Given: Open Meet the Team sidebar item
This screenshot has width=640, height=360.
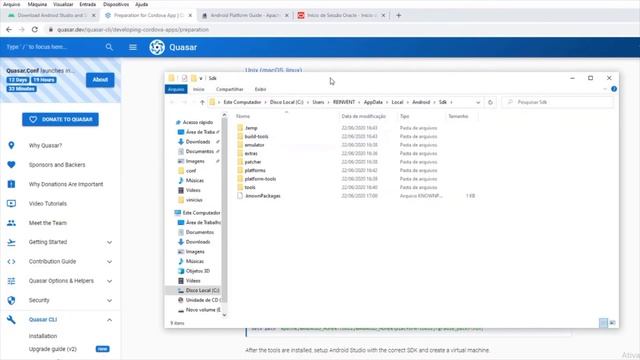Looking at the screenshot, I should (47, 223).
